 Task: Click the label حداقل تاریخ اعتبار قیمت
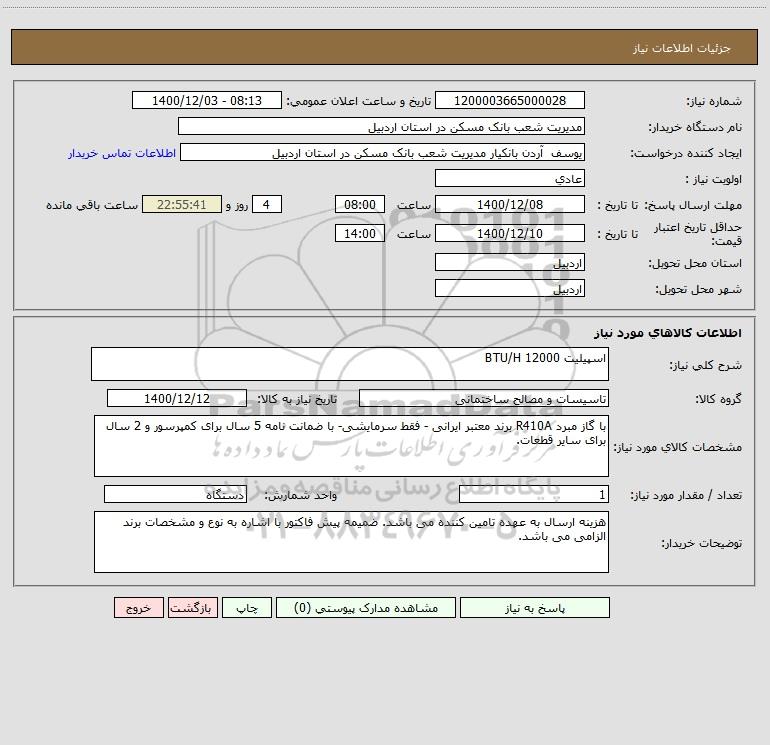[x=698, y=234]
